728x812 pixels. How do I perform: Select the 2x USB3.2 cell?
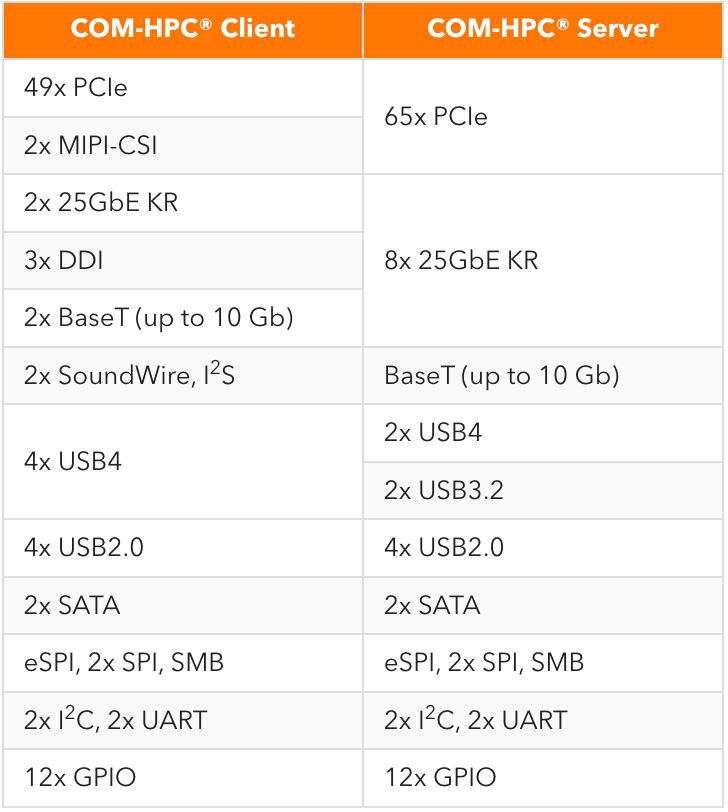pyautogui.click(x=543, y=490)
